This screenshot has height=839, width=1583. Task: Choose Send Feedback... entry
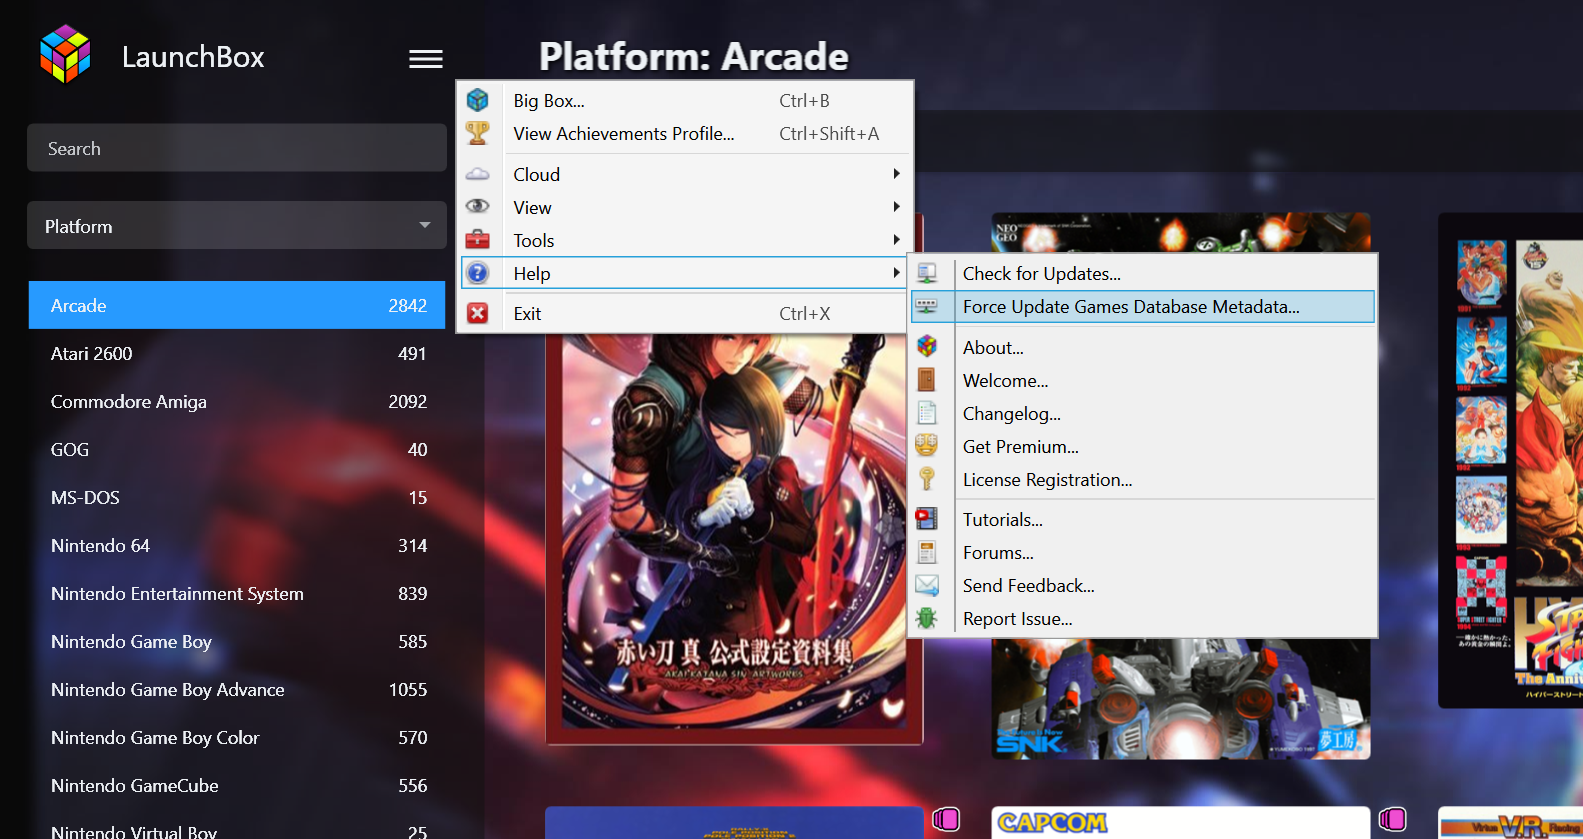1143,585
